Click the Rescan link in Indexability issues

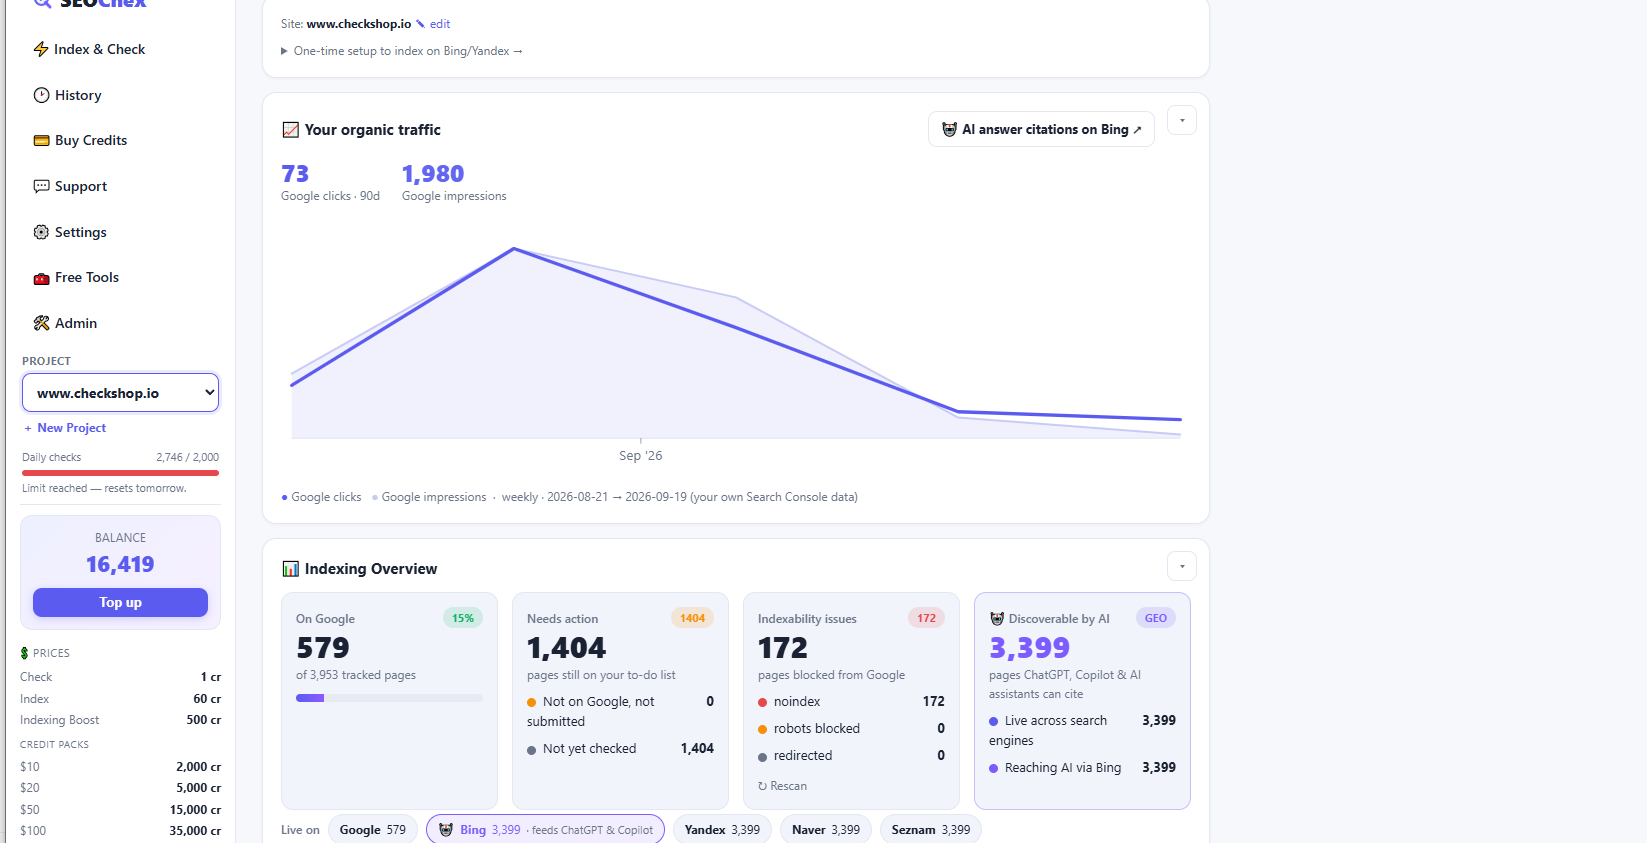click(782, 786)
